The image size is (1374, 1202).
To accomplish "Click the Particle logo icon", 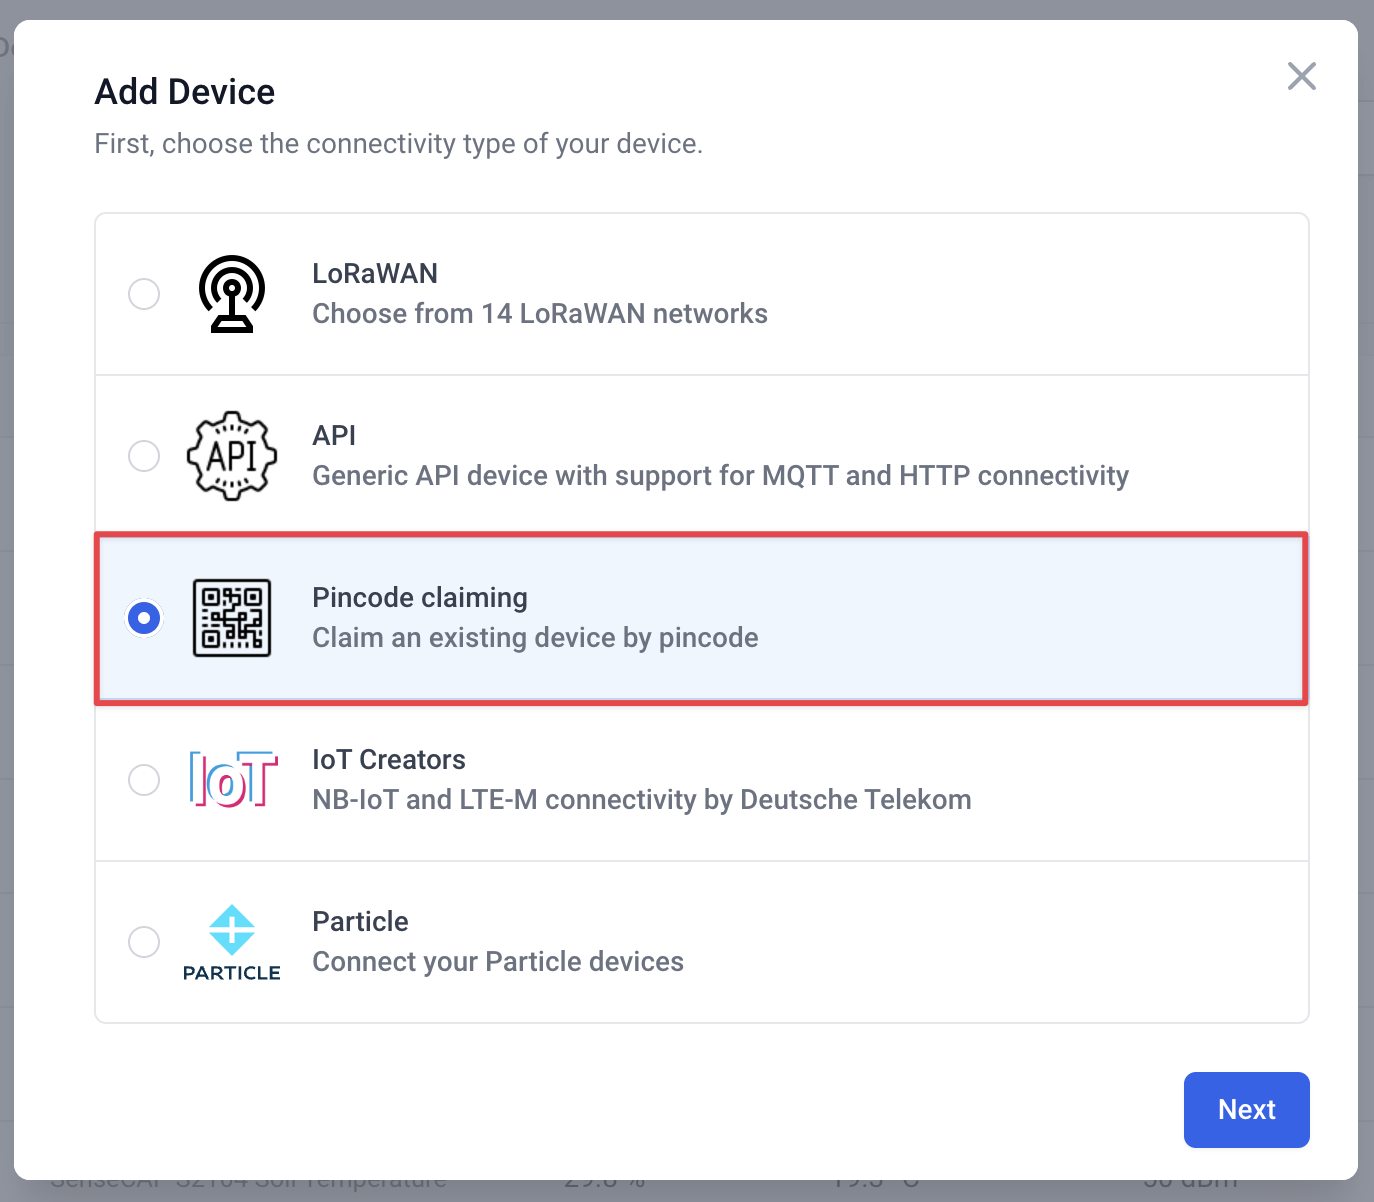I will [x=232, y=942].
